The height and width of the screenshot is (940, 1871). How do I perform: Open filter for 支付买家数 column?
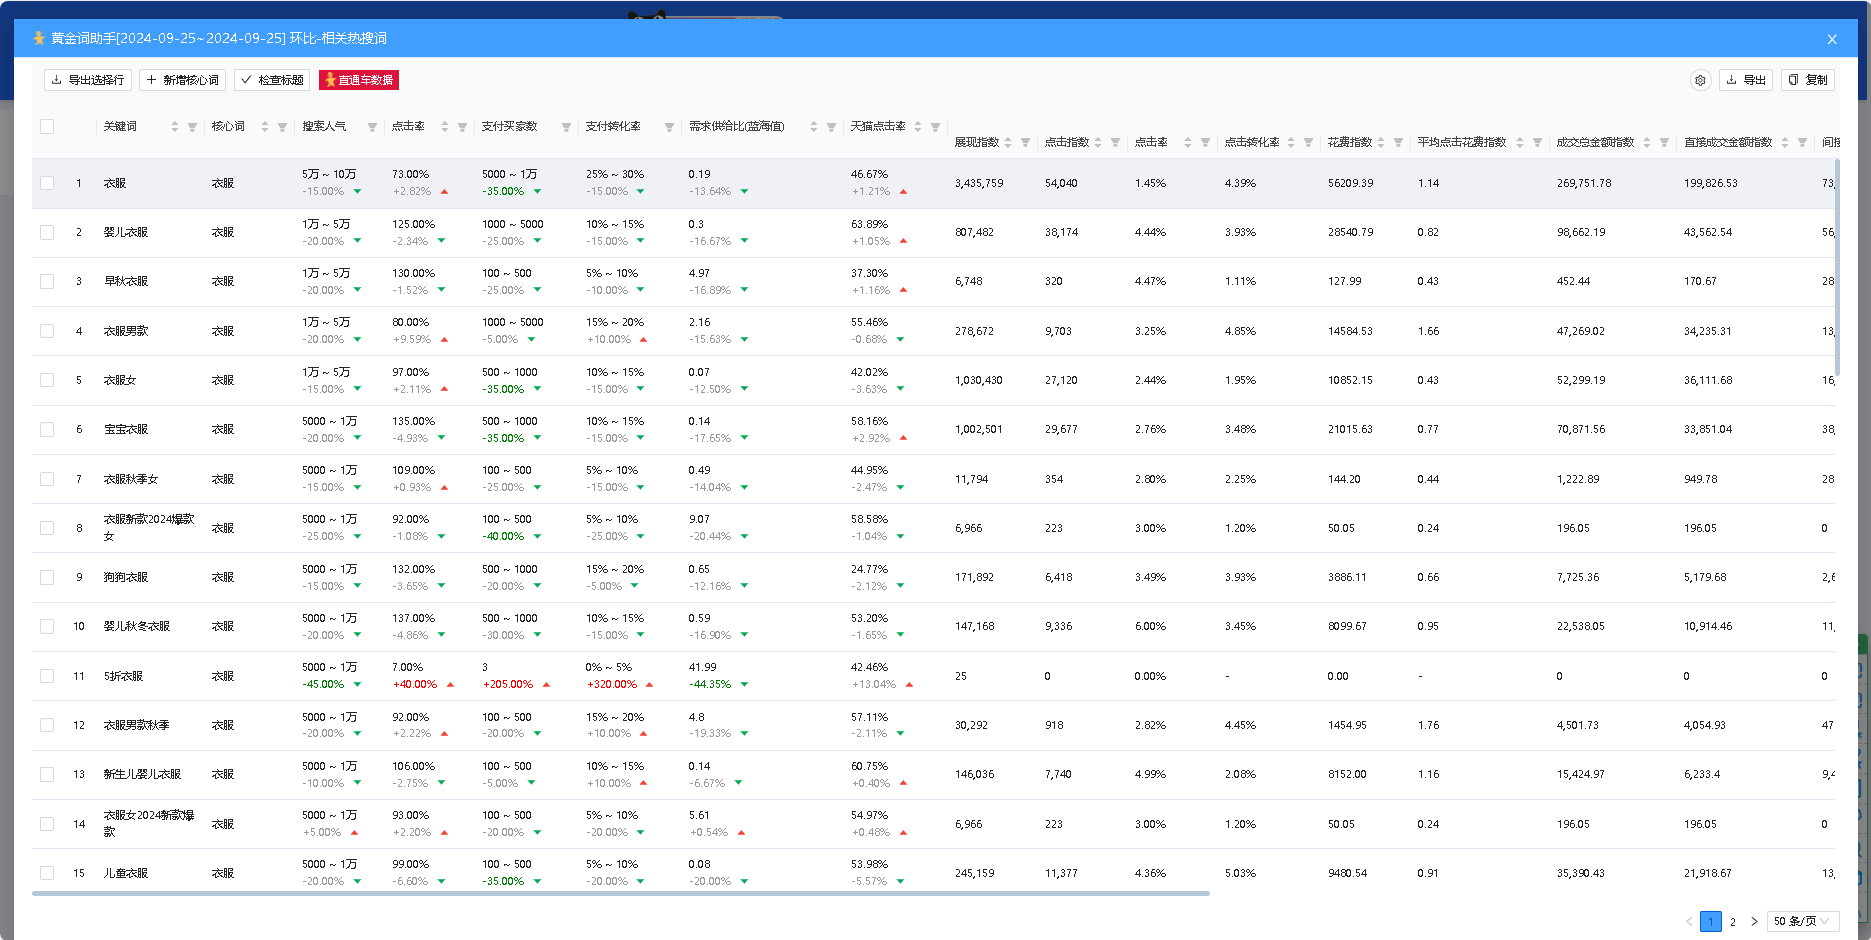tap(566, 127)
